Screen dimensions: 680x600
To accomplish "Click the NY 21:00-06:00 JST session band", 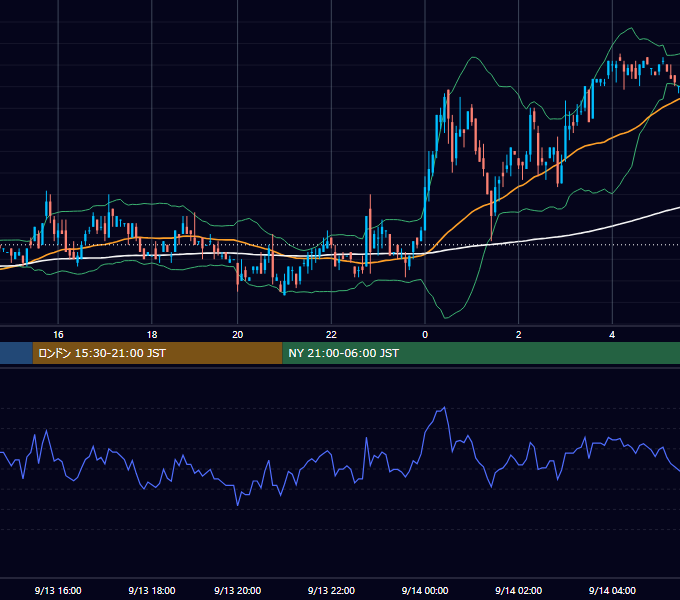I will tap(481, 353).
